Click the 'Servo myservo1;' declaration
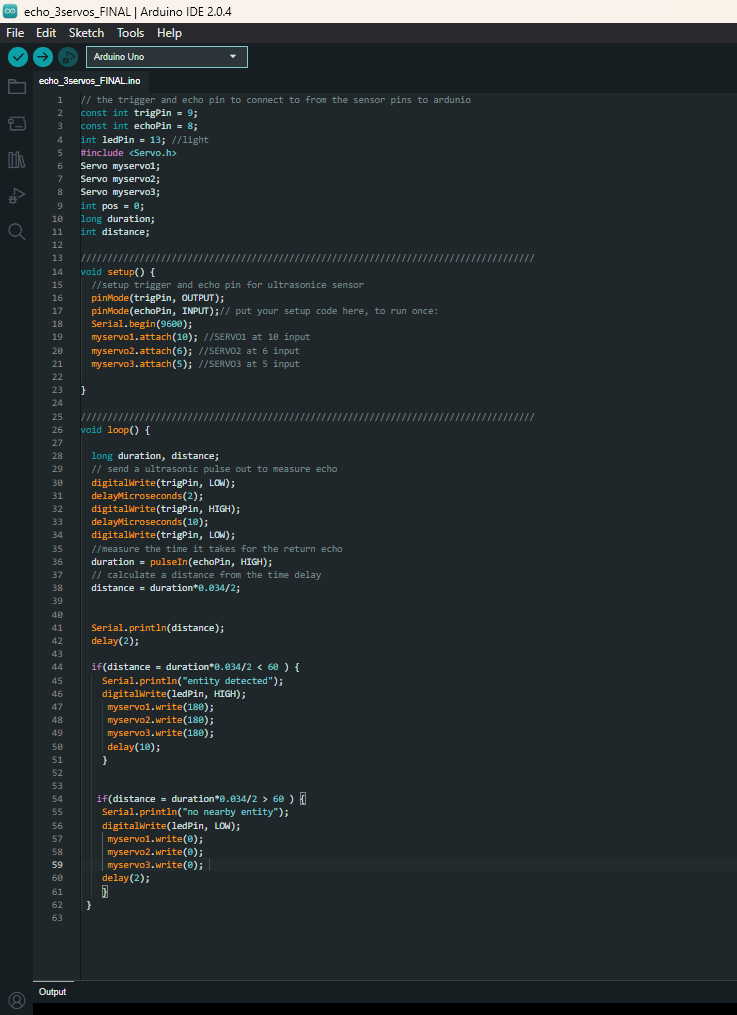 coord(120,166)
